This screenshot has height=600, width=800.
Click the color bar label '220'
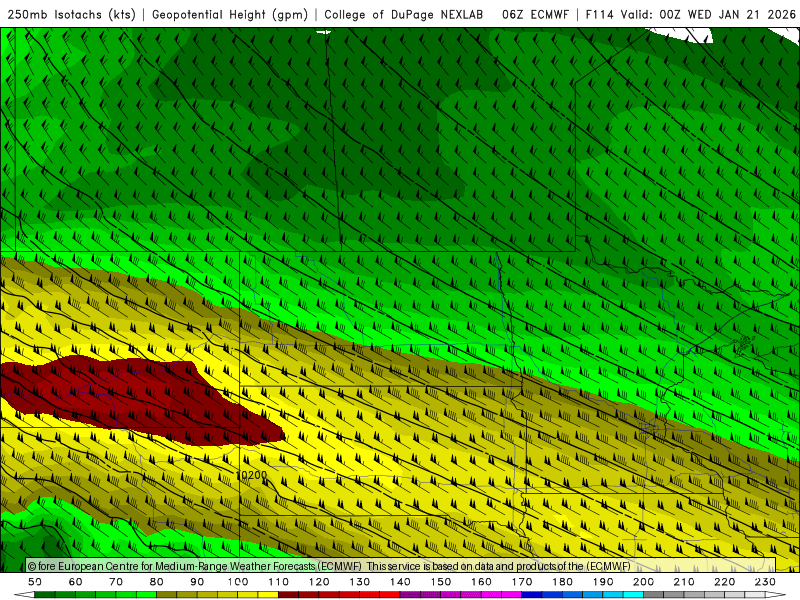coord(725,582)
